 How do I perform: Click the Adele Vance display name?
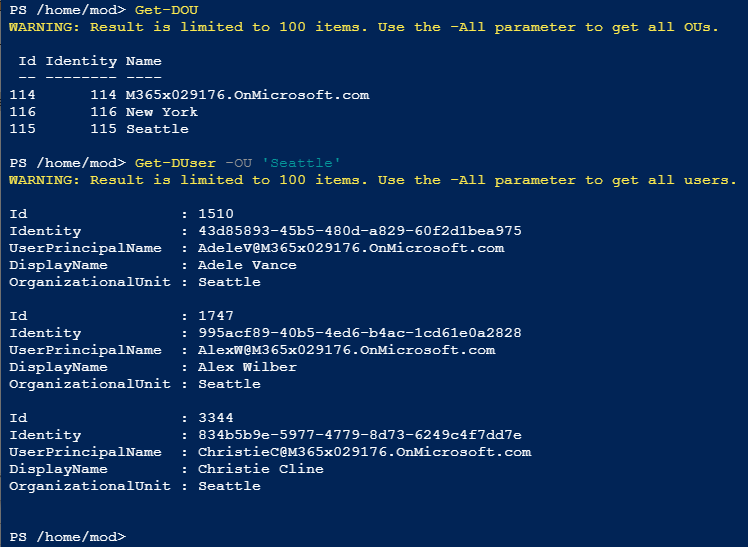[x=247, y=265]
